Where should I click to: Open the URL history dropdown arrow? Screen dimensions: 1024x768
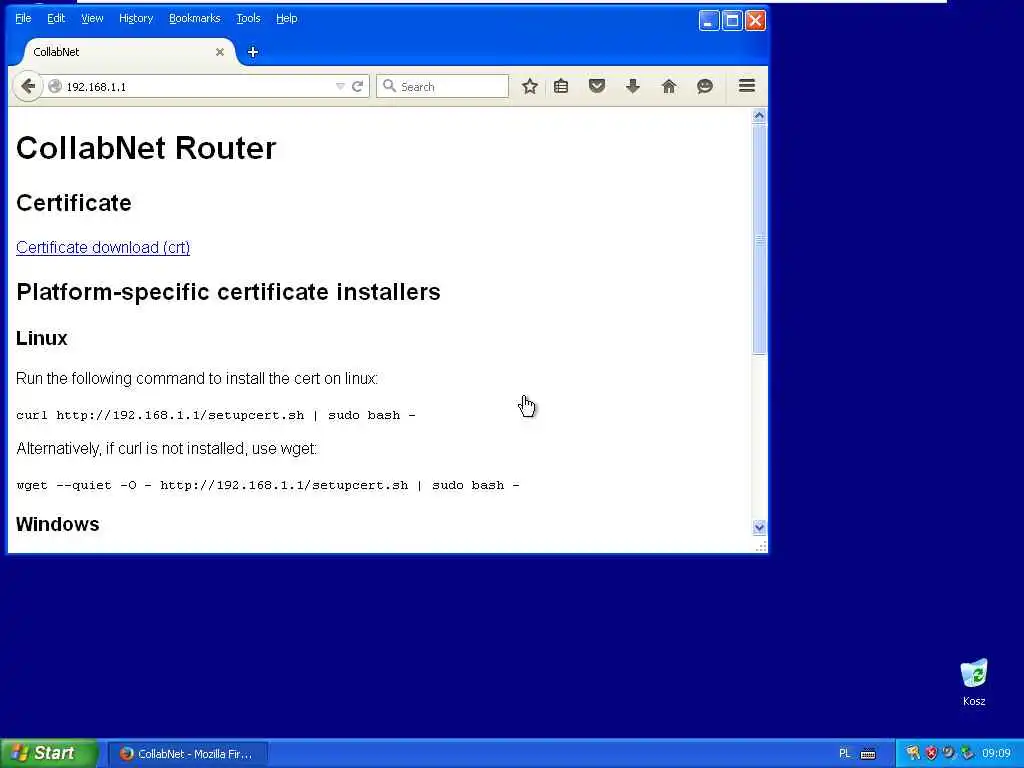pos(340,86)
